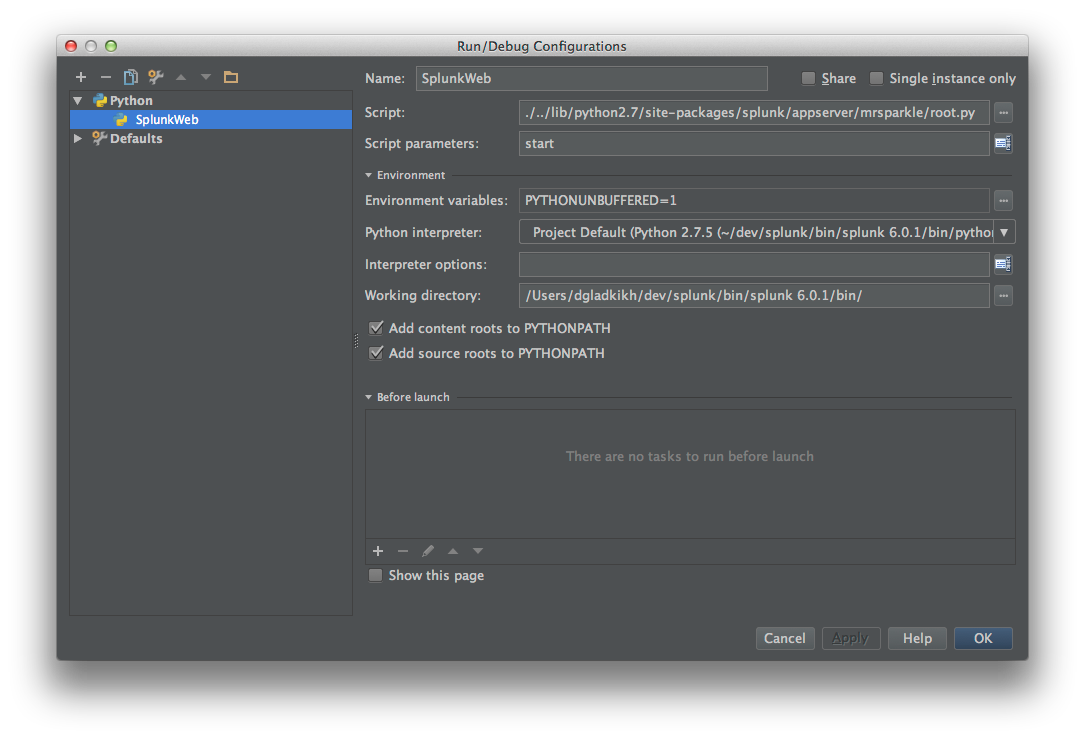Remove a Before launch task with the minus icon

tap(403, 551)
